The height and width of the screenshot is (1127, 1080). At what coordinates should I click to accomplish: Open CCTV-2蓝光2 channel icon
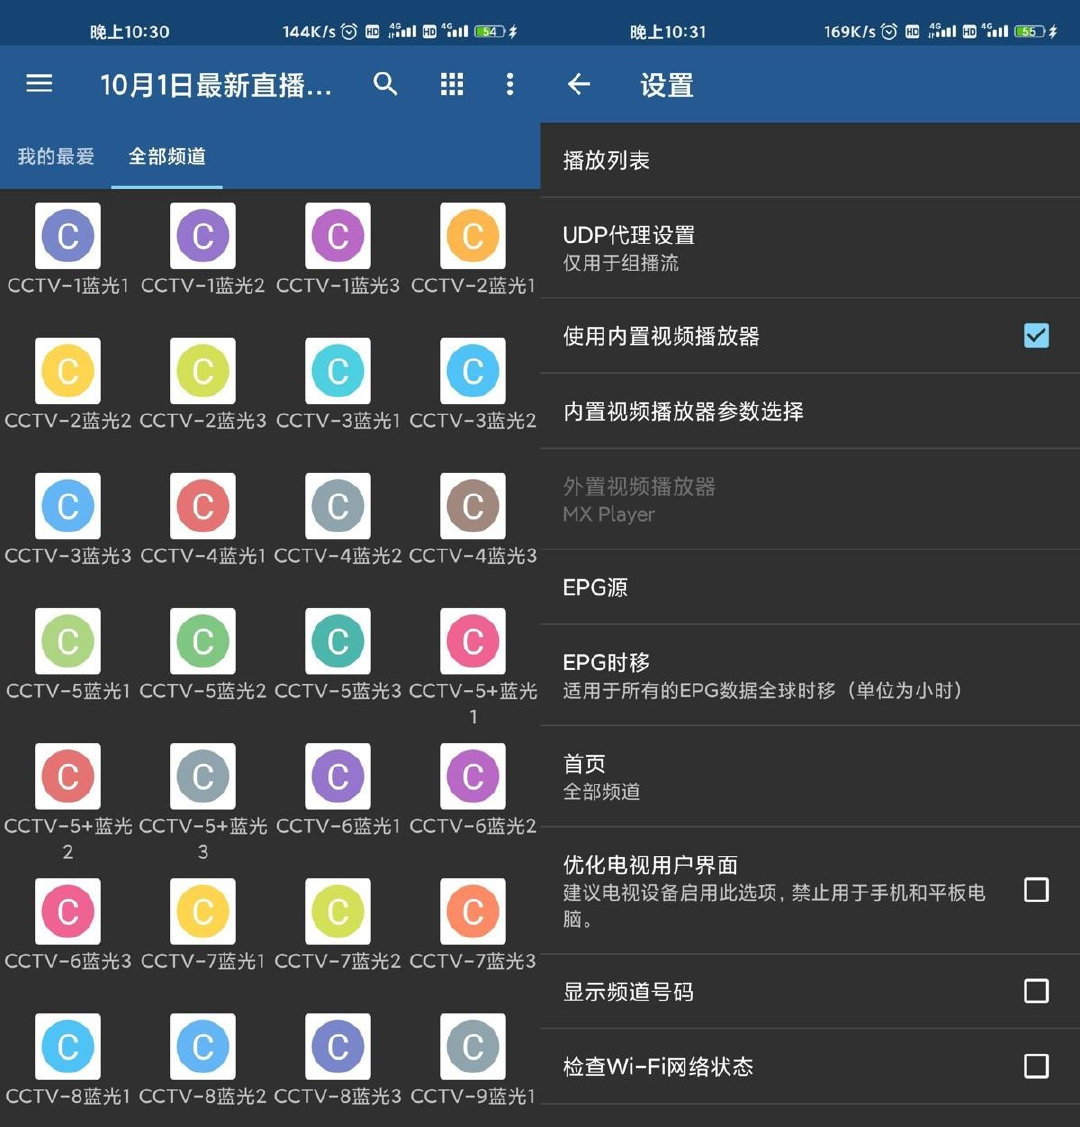tap(68, 371)
